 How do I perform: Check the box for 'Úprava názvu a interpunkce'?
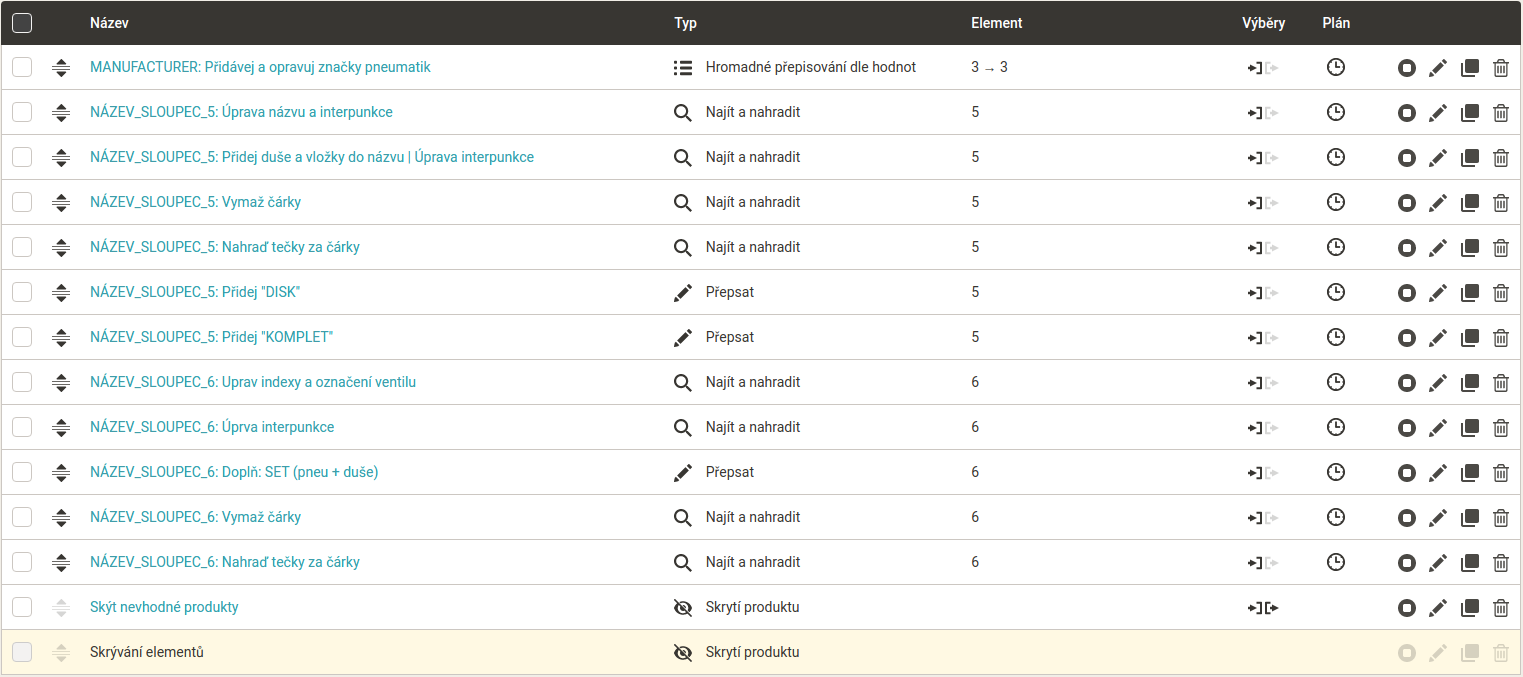22,112
